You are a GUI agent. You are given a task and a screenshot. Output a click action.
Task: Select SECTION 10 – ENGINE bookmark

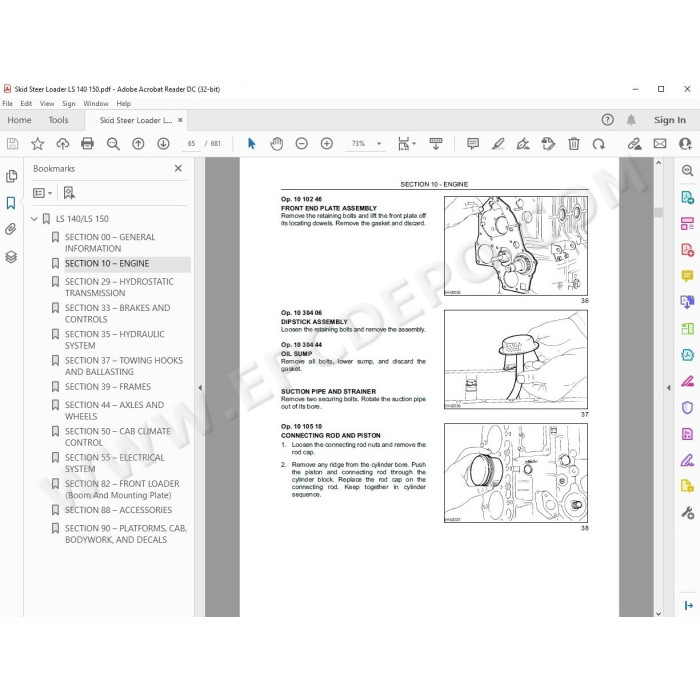107,263
